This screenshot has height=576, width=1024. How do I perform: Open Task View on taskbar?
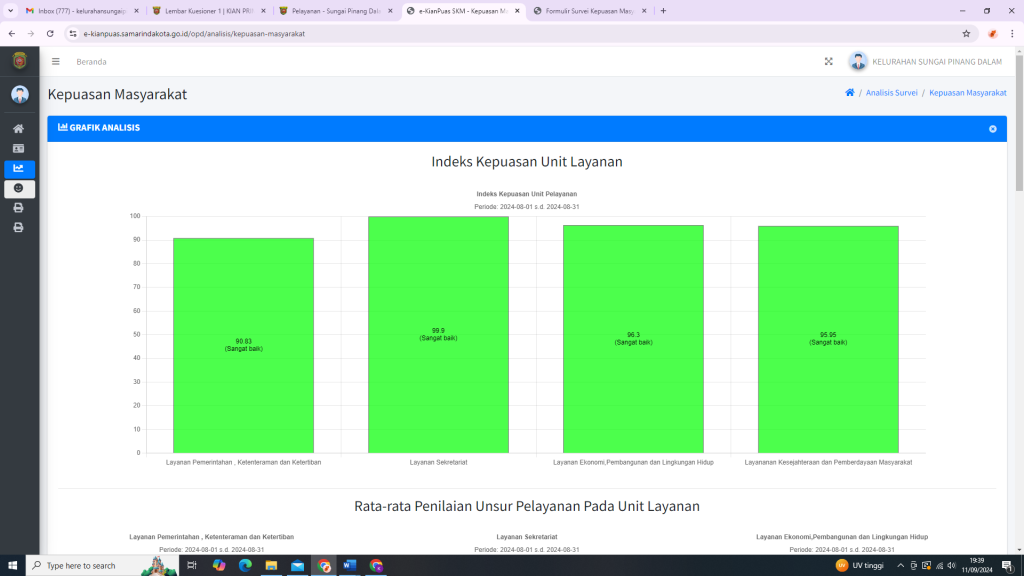[192, 566]
